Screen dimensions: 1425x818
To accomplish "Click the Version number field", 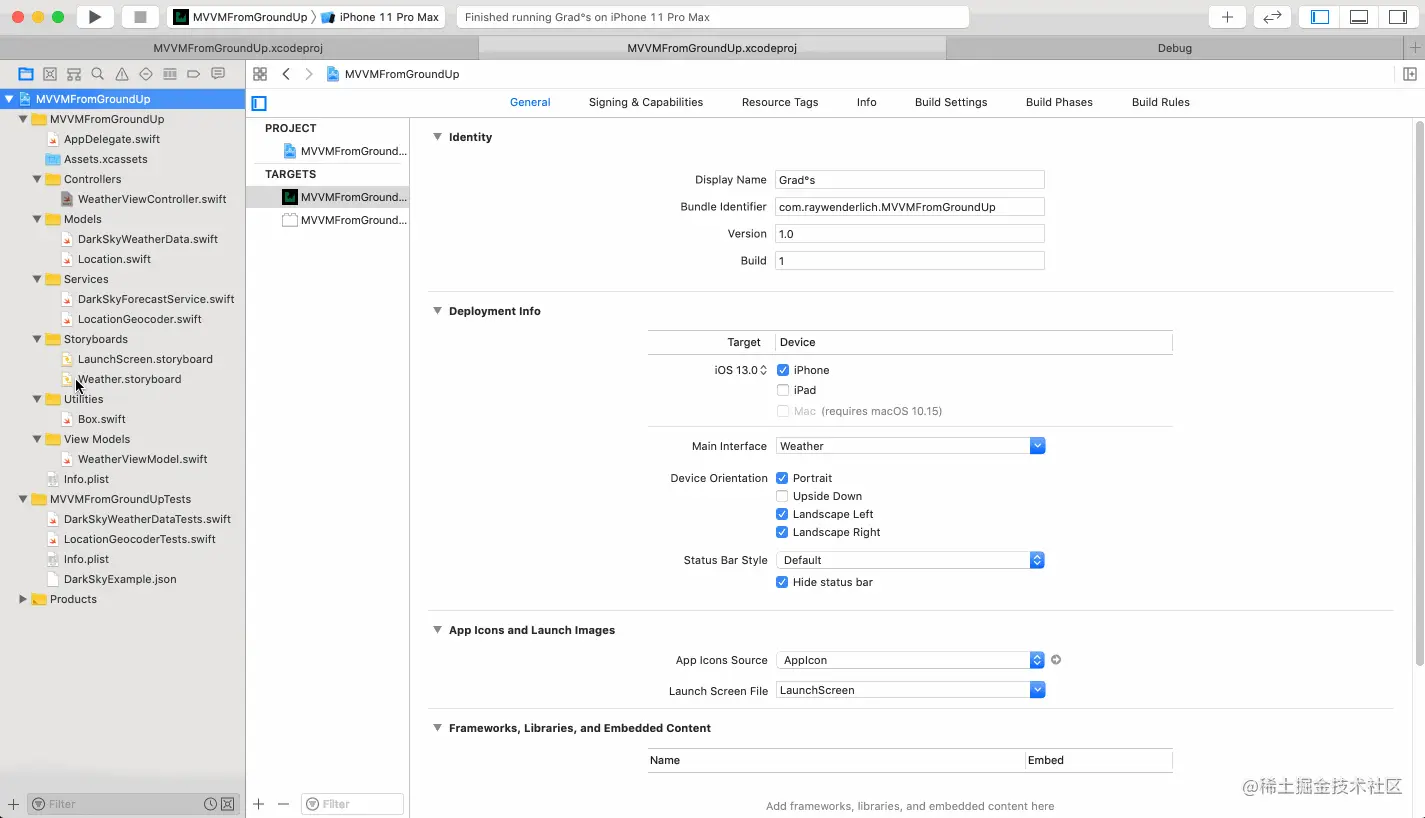I will 910,234.
